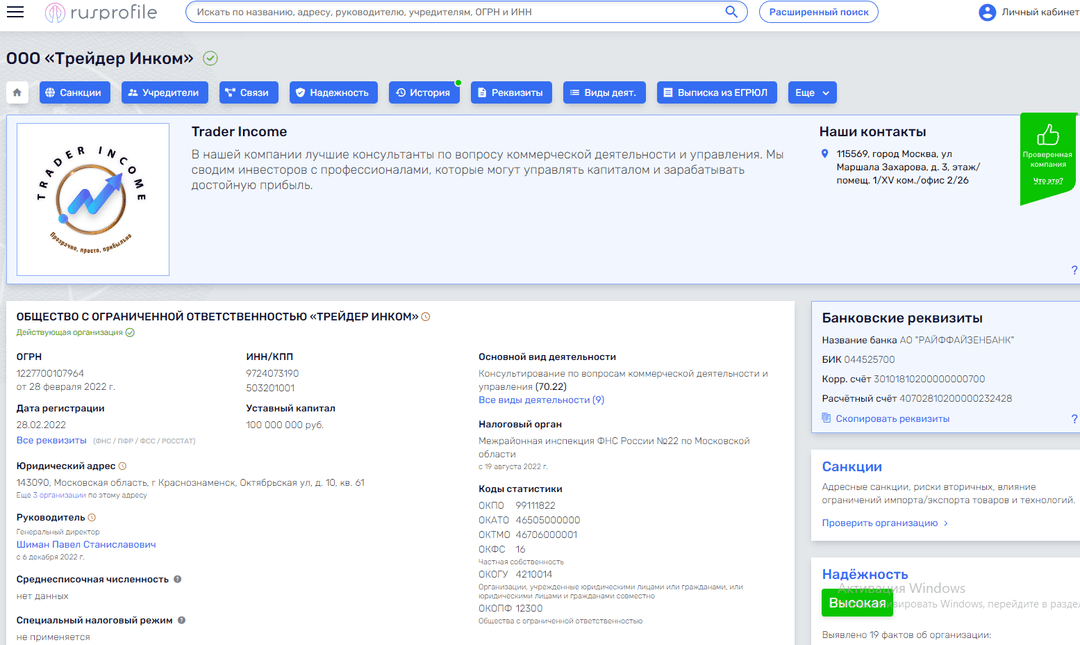Open the Что это? link

pyautogui.click(x=1048, y=181)
